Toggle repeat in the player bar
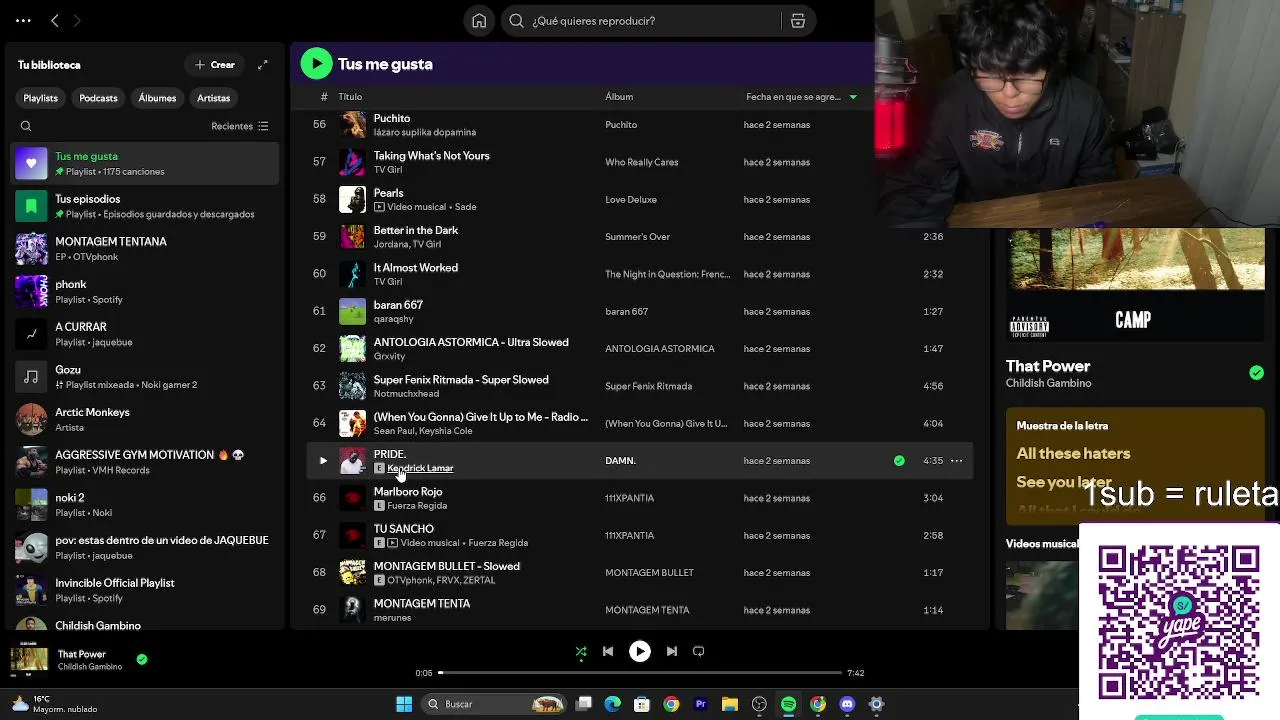1280x720 pixels. [x=699, y=651]
